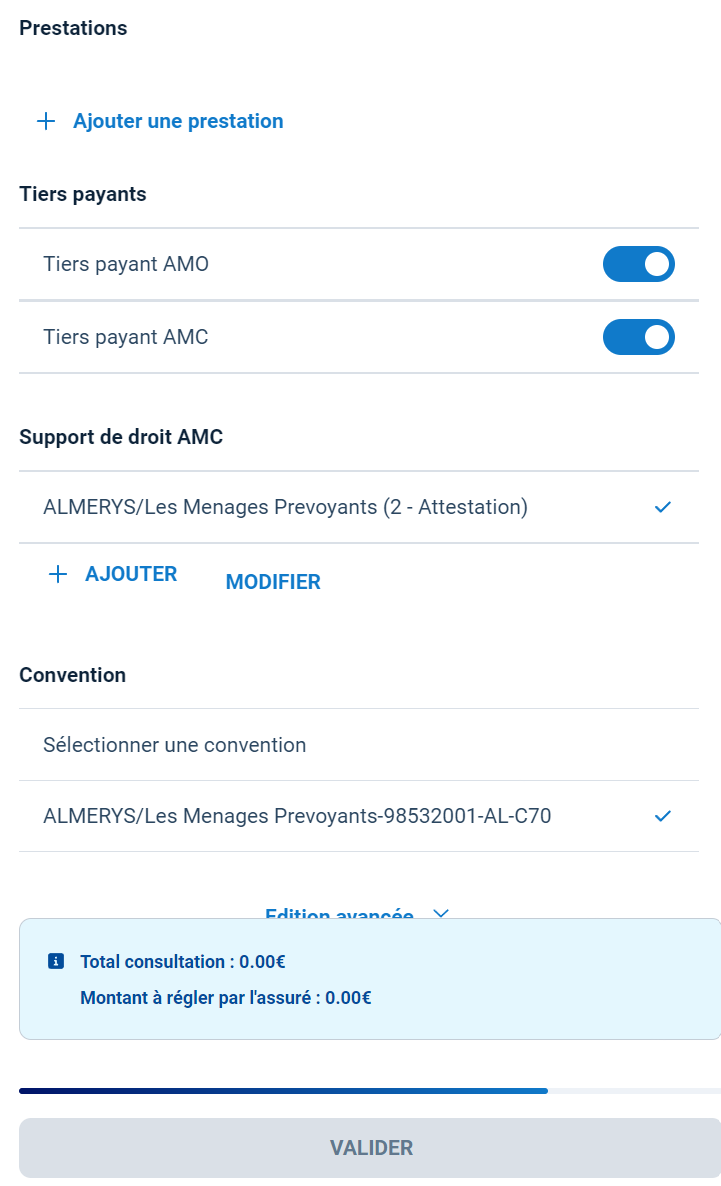Click the plus icon beside Ajouter une prestation
Viewport: 721px width, 1186px height.
(46, 120)
